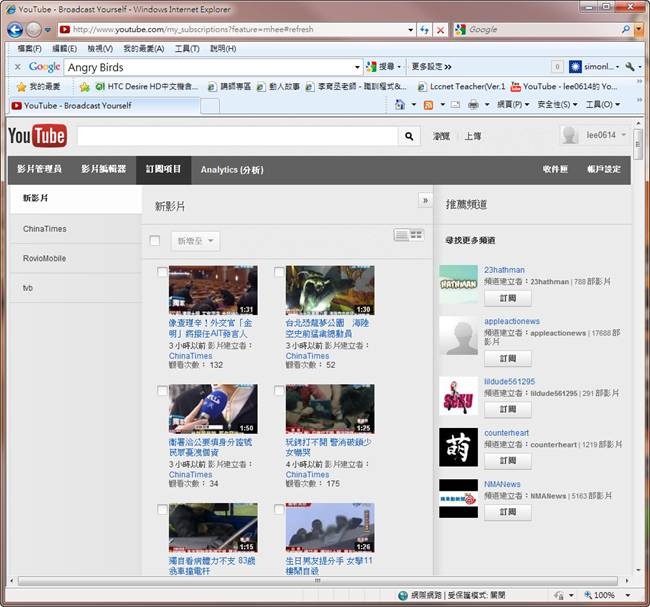This screenshot has height=607, width=650.
Task: Click the browser Forward arrow button
Action: [34, 30]
